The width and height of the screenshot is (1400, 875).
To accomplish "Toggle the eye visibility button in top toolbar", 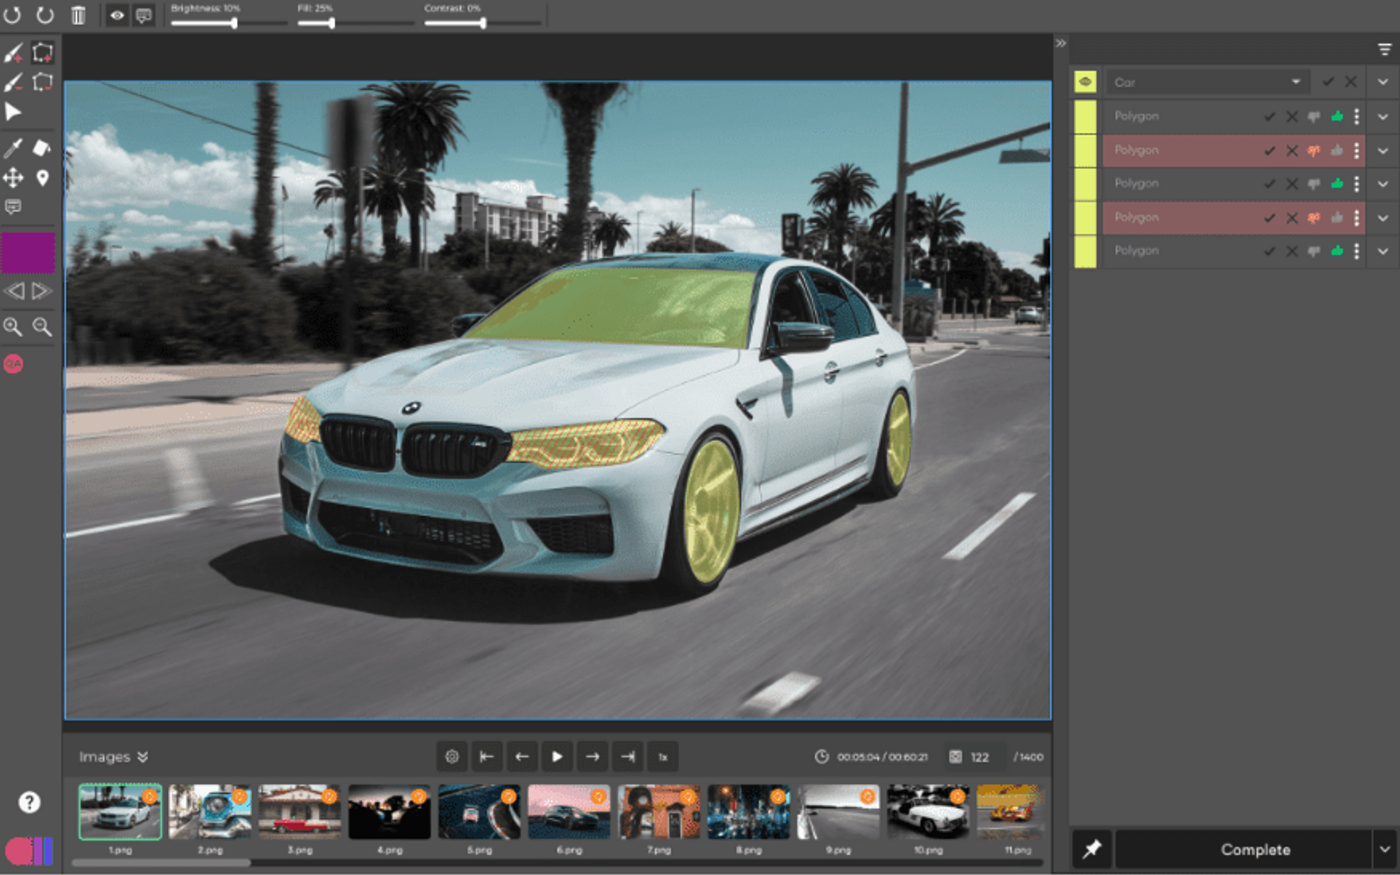I will (117, 15).
